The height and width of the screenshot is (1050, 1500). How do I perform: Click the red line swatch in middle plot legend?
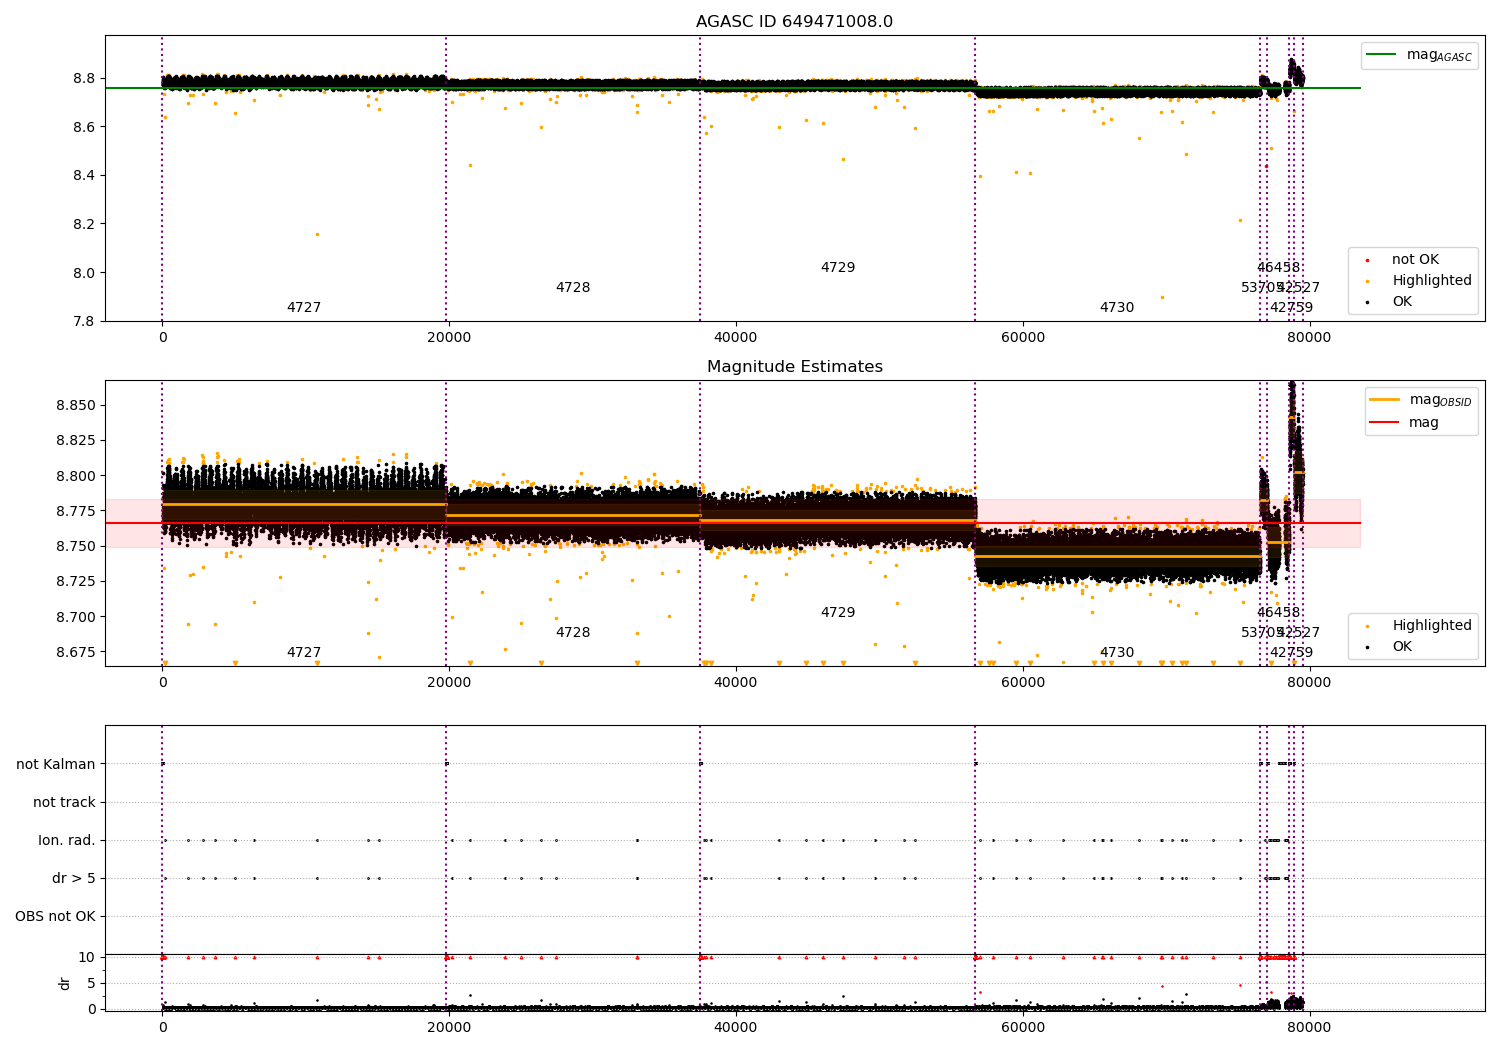coord(1384,423)
